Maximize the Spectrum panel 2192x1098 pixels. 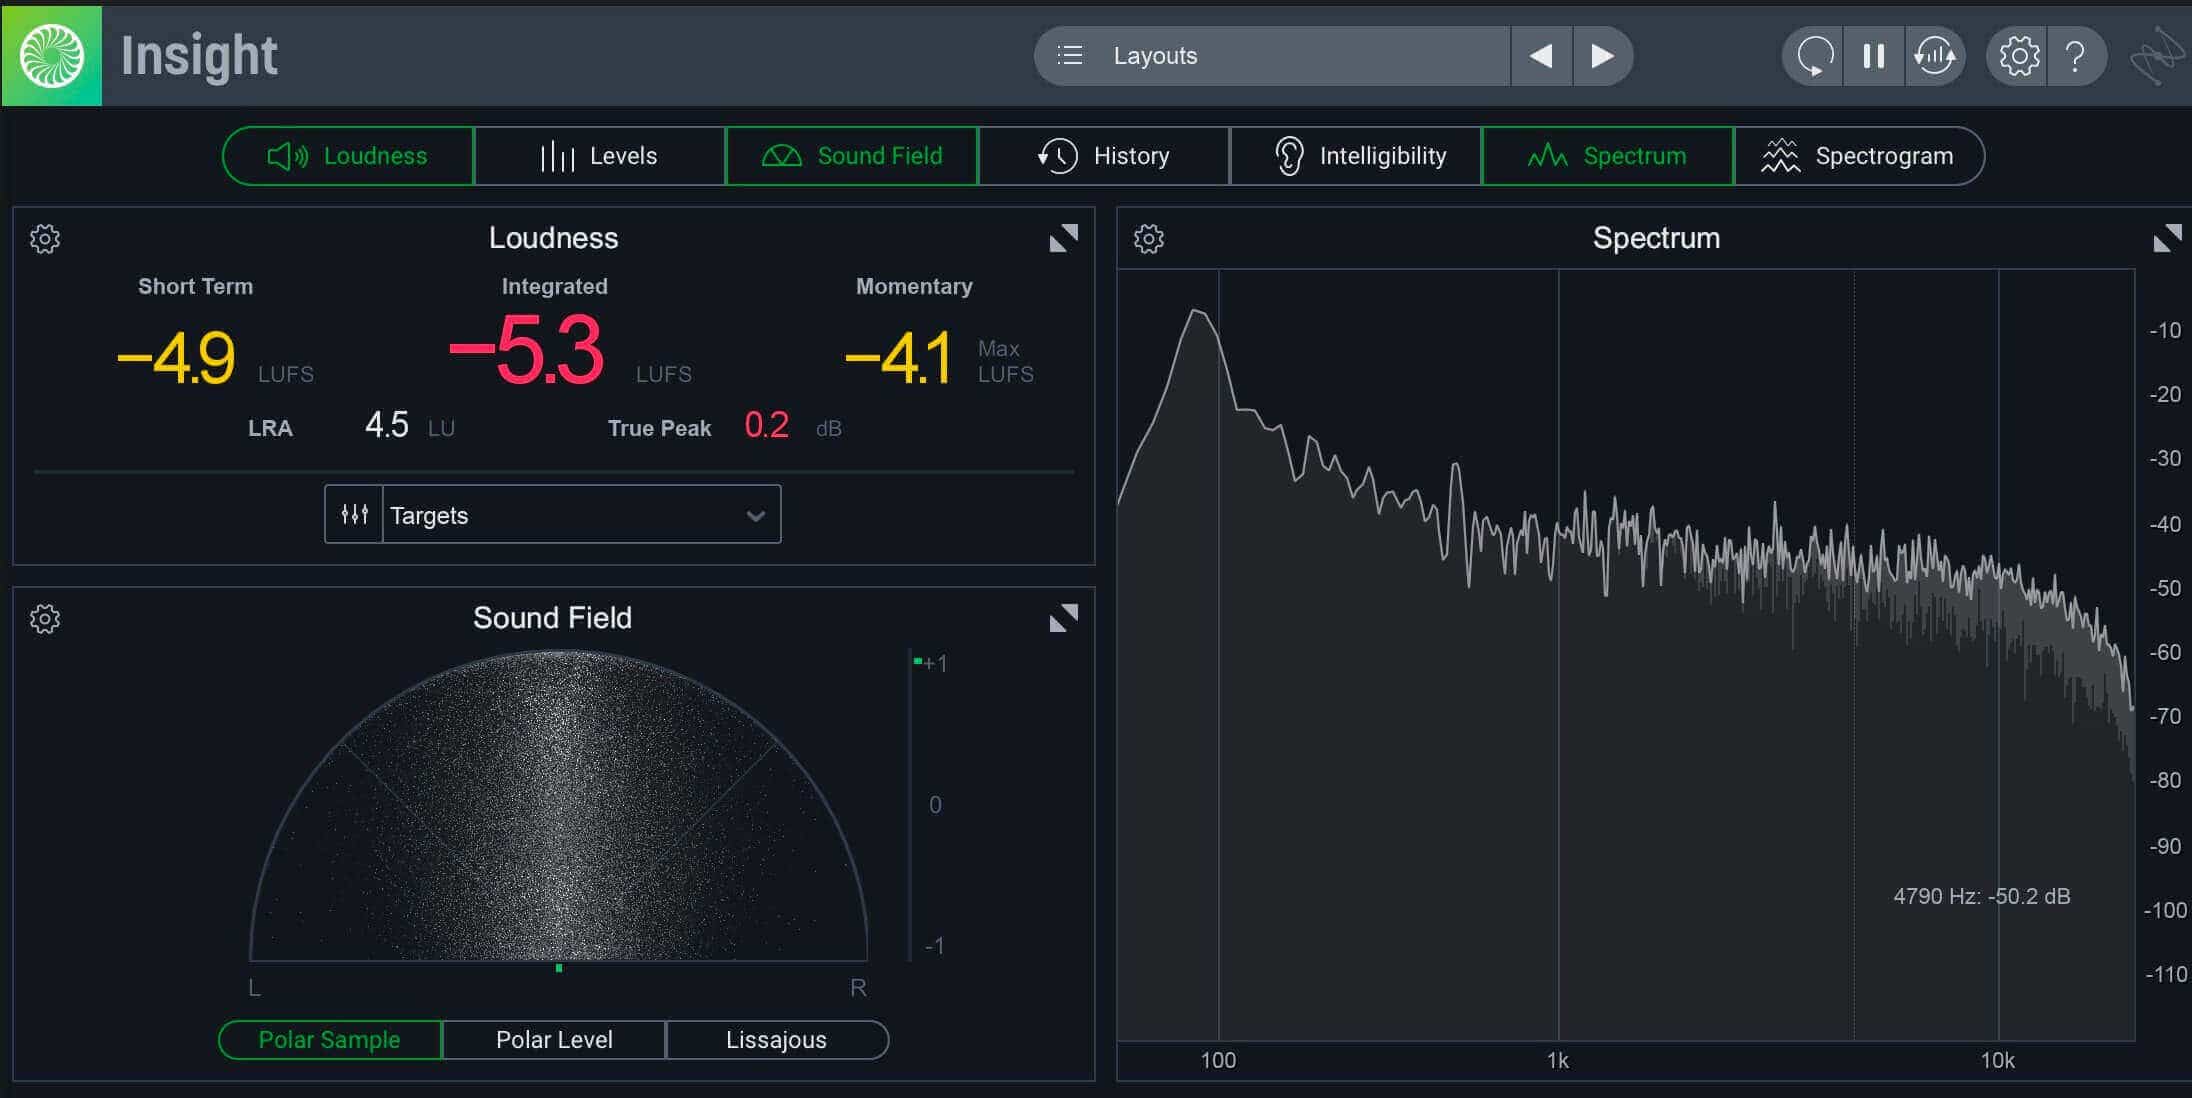pos(2167,238)
